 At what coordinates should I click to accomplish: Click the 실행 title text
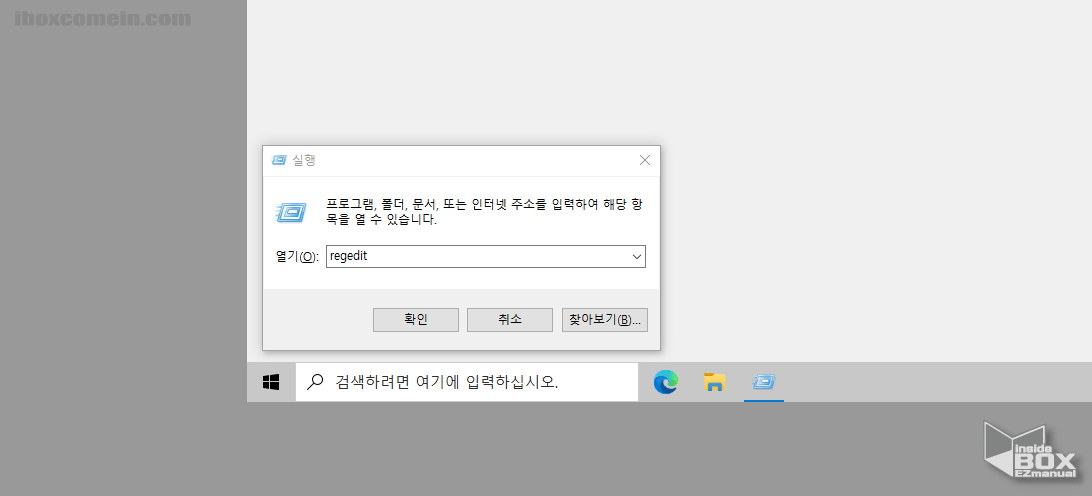click(x=304, y=160)
